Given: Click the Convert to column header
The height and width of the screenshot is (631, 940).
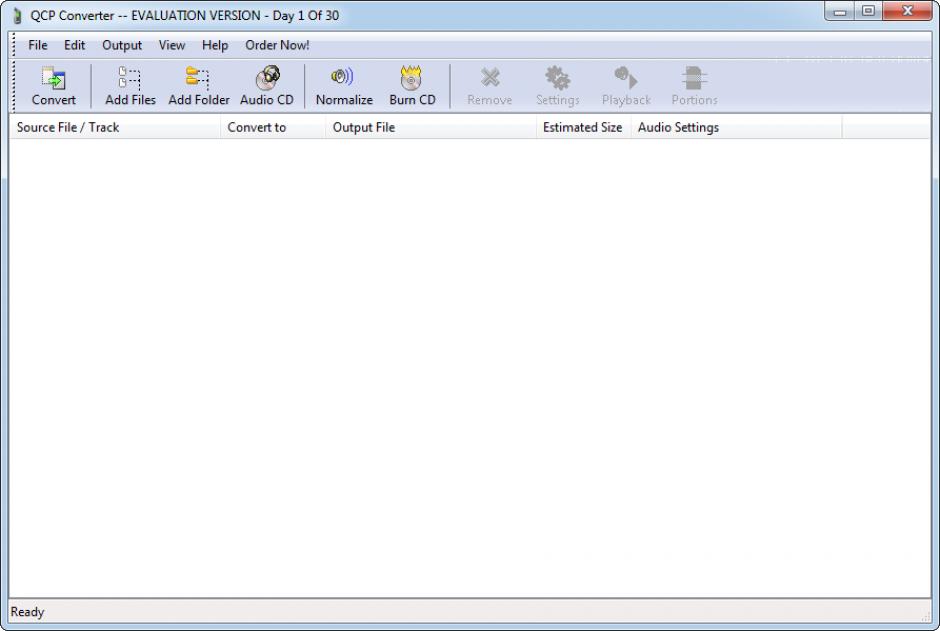Looking at the screenshot, I should pos(273,127).
